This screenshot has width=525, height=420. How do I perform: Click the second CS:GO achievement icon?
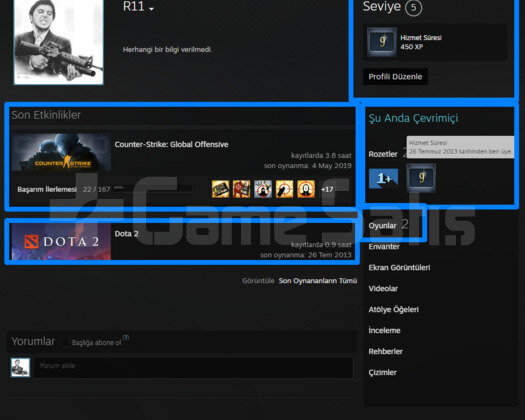[242, 189]
